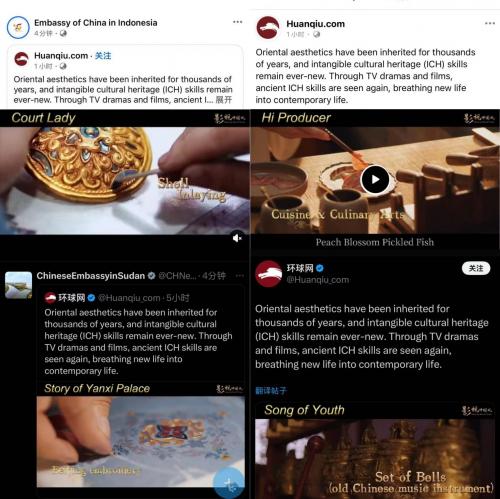Open Embassy of China in Indonesia profile picture
This screenshot has width=500, height=499.
pyautogui.click(x=18, y=27)
